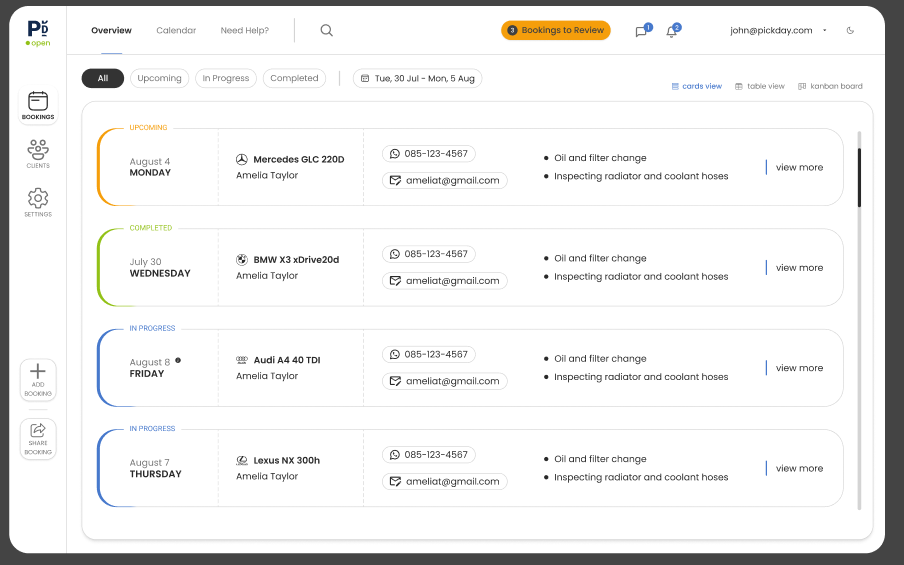Screen dimensions: 904x565
Task: Switch to cards view
Action: click(x=696, y=86)
